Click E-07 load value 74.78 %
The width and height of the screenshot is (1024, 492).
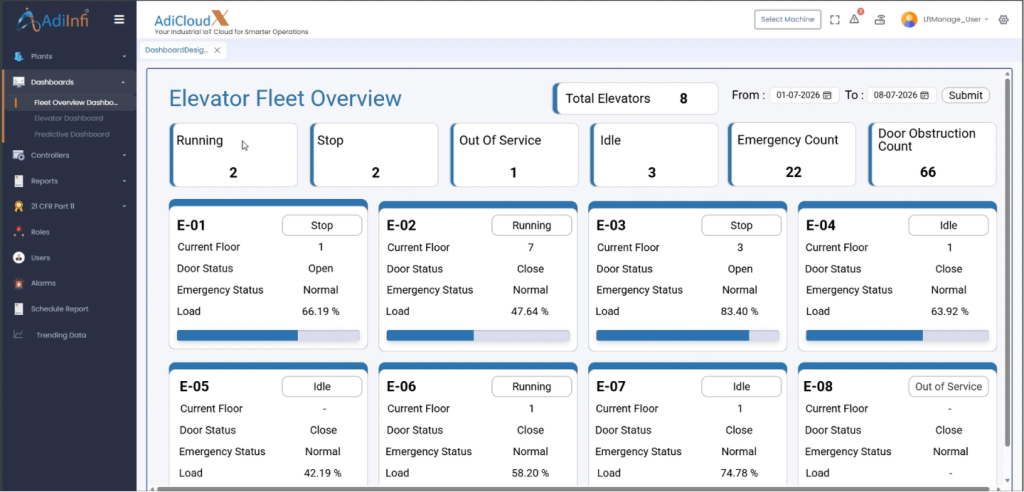click(739, 473)
